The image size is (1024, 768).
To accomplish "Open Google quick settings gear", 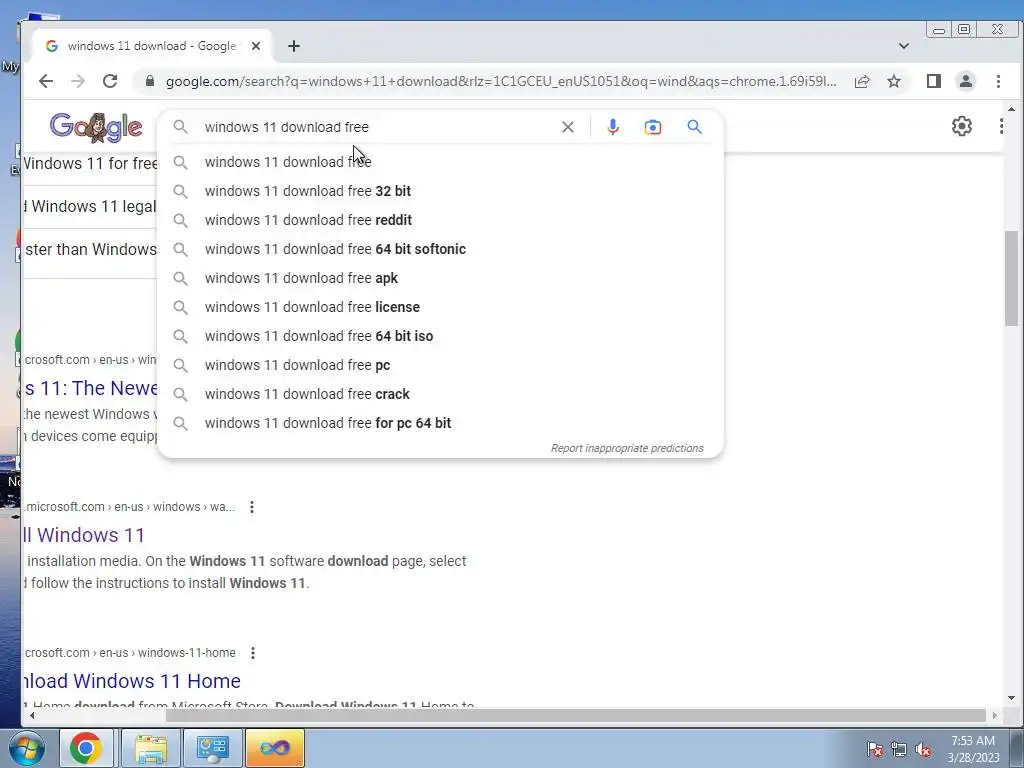I will pyautogui.click(x=961, y=126).
